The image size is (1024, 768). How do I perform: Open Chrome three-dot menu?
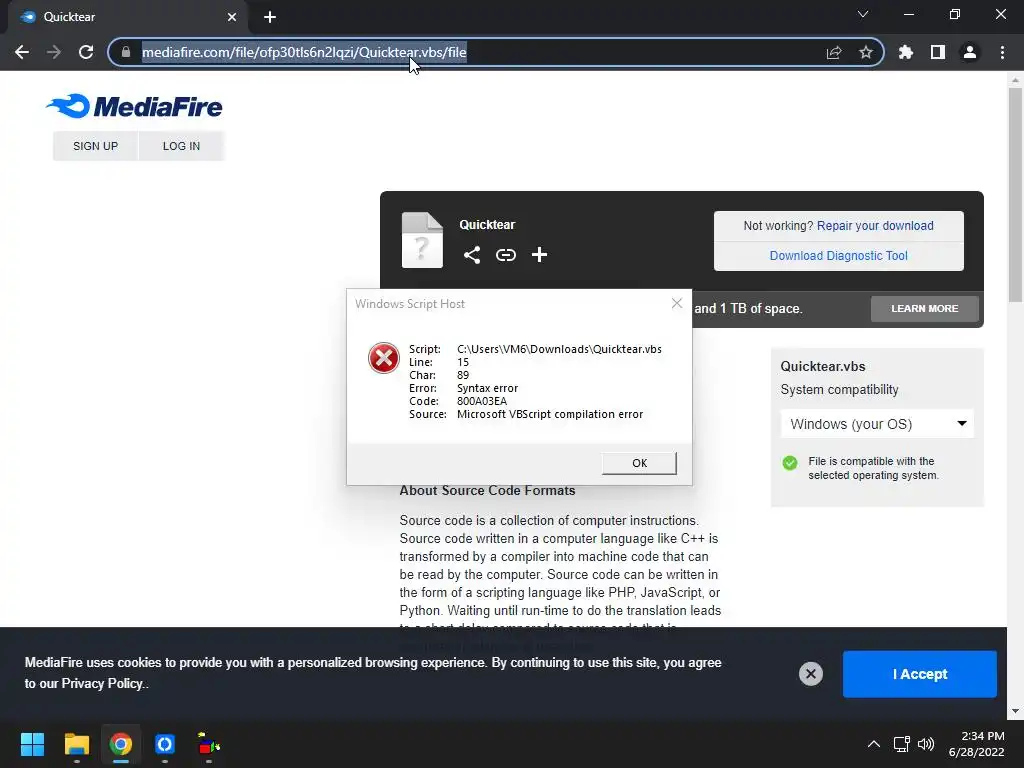(1002, 52)
